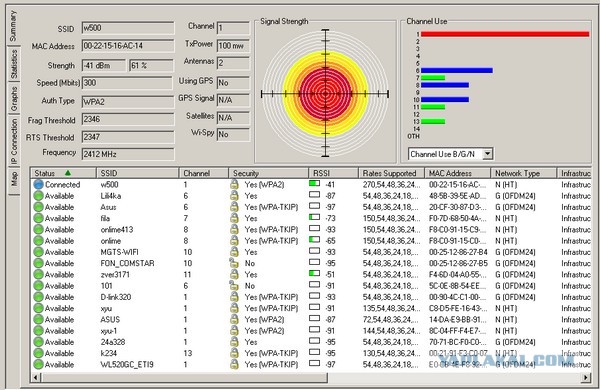
Task: Click the RSSI signal bar for fila
Action: click(x=314, y=217)
